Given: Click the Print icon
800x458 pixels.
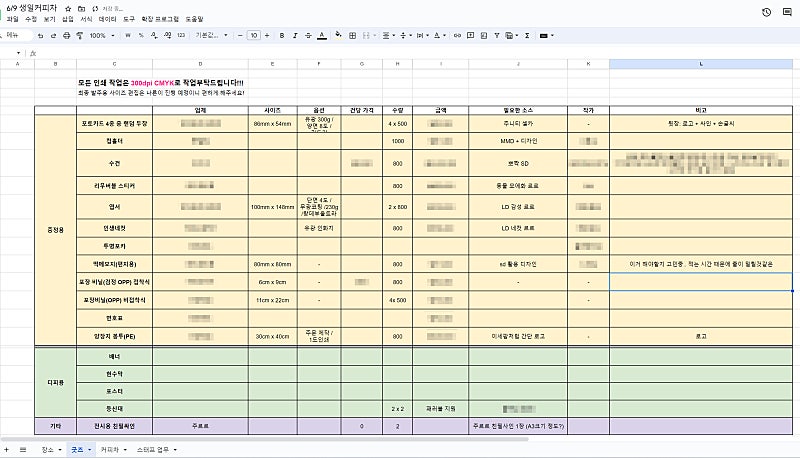Looking at the screenshot, I should click(x=65, y=36).
